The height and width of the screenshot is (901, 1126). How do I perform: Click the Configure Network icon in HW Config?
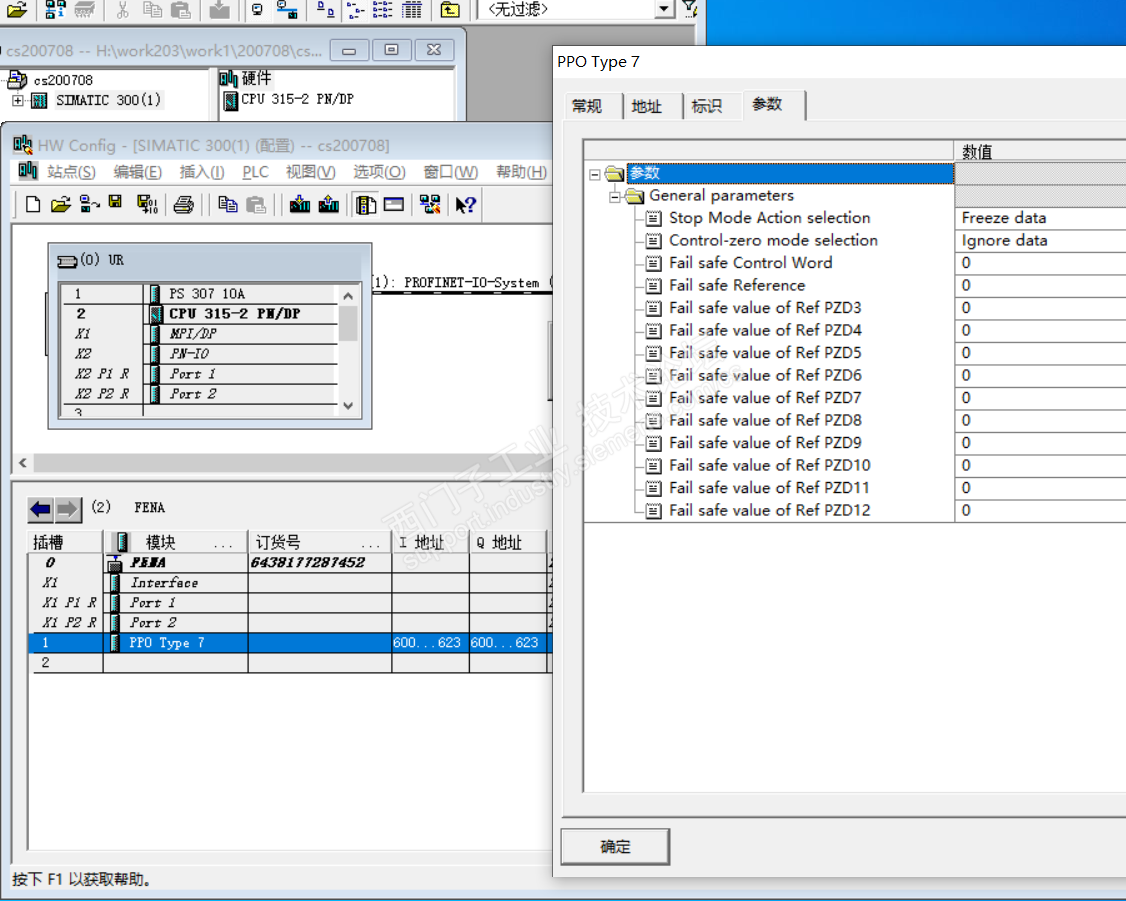(x=430, y=205)
